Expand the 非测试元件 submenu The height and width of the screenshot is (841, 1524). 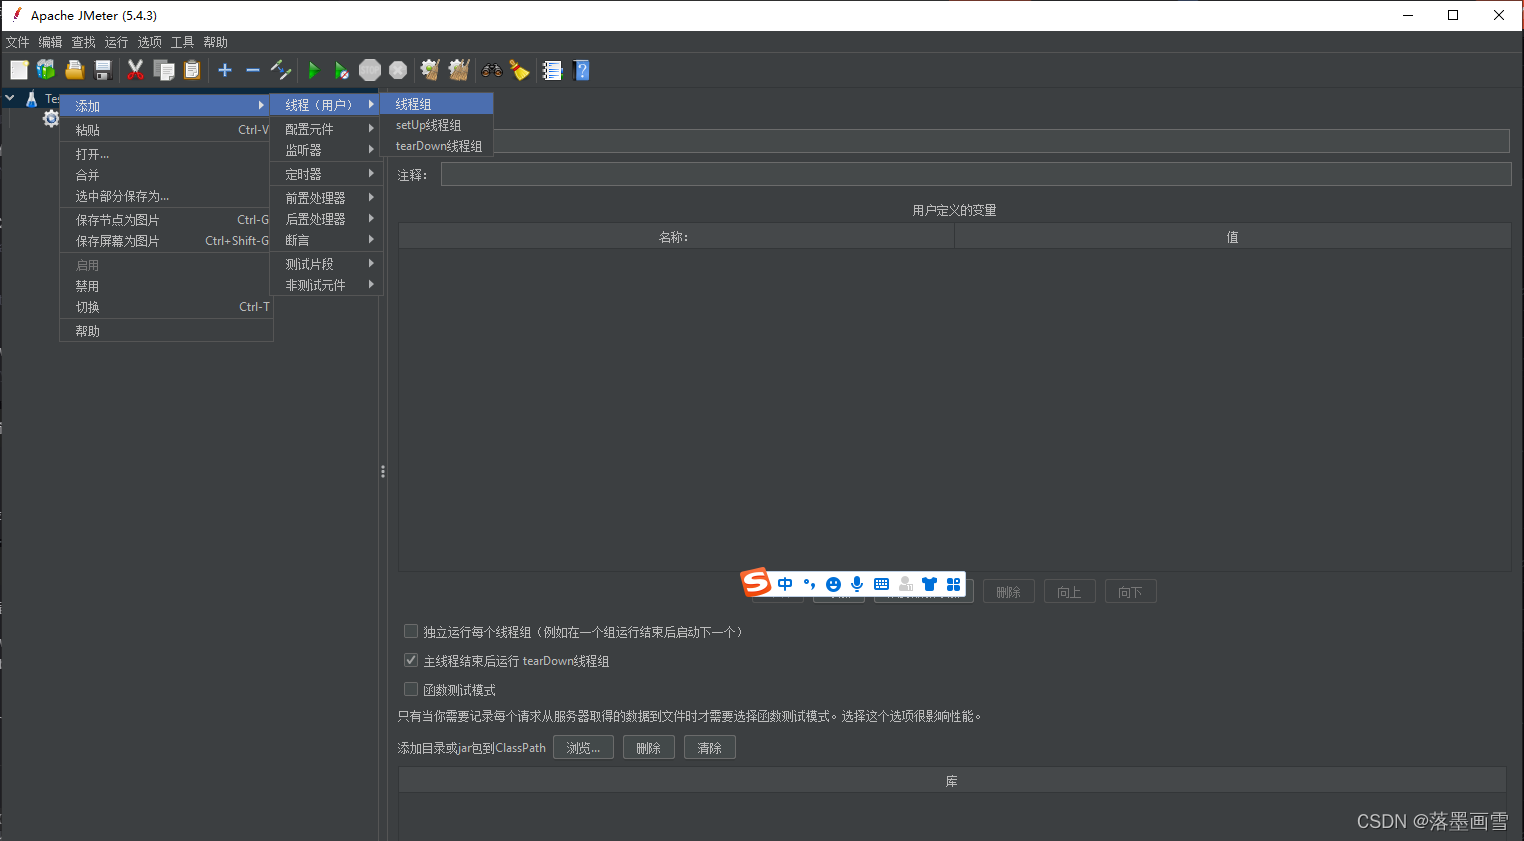click(327, 285)
